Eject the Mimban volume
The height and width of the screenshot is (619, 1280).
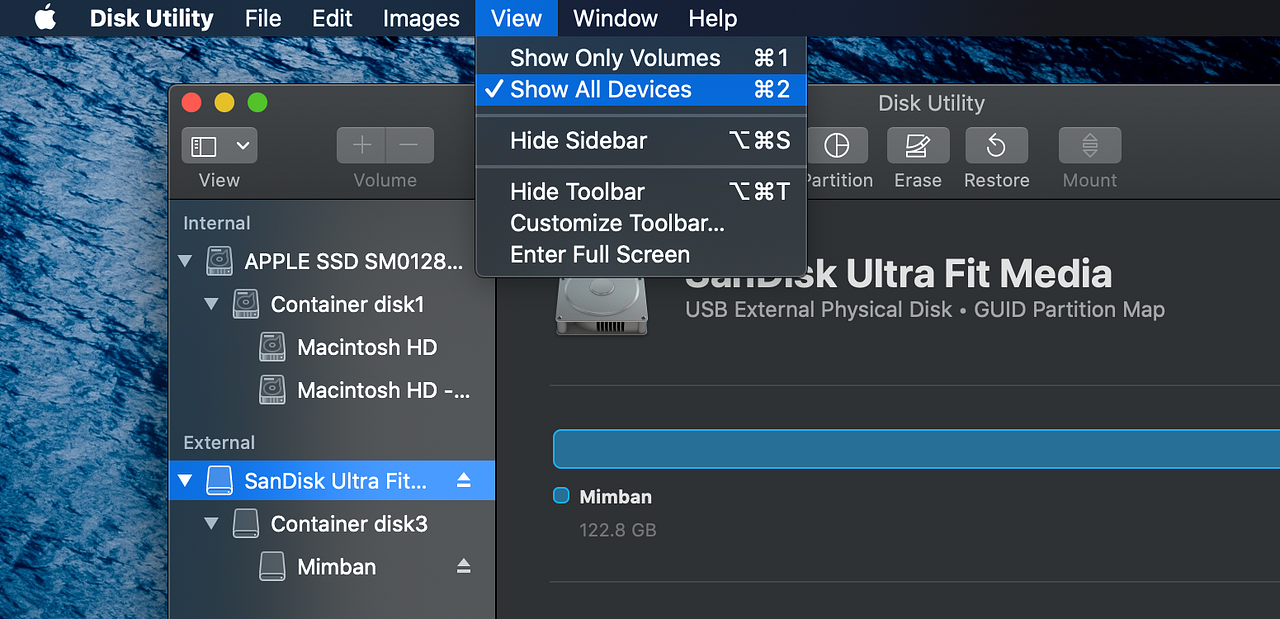[x=463, y=566]
